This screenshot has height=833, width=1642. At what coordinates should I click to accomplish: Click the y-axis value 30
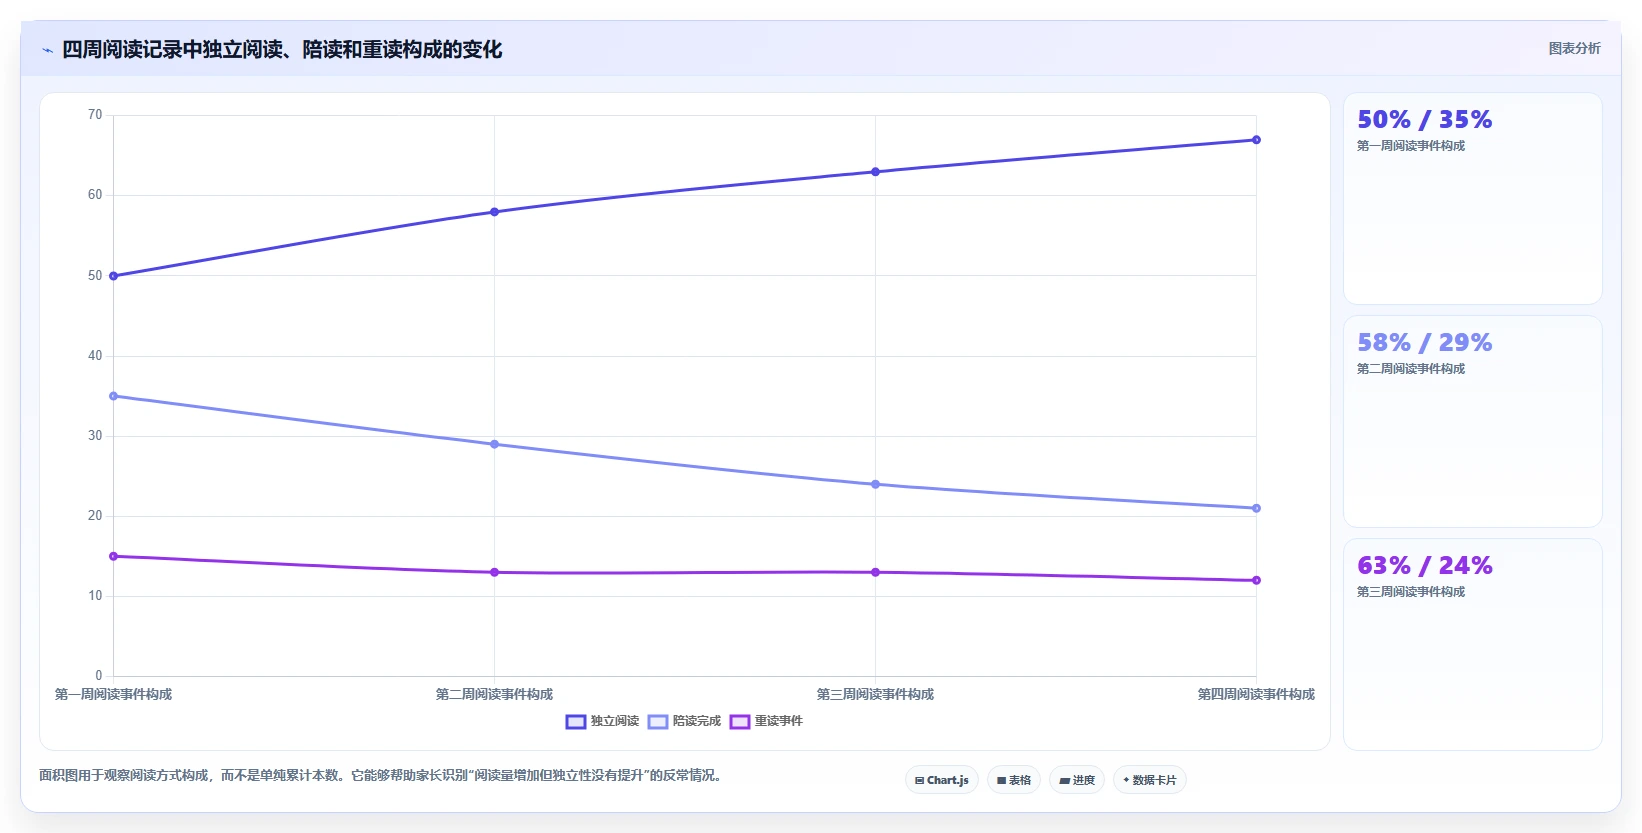point(95,436)
